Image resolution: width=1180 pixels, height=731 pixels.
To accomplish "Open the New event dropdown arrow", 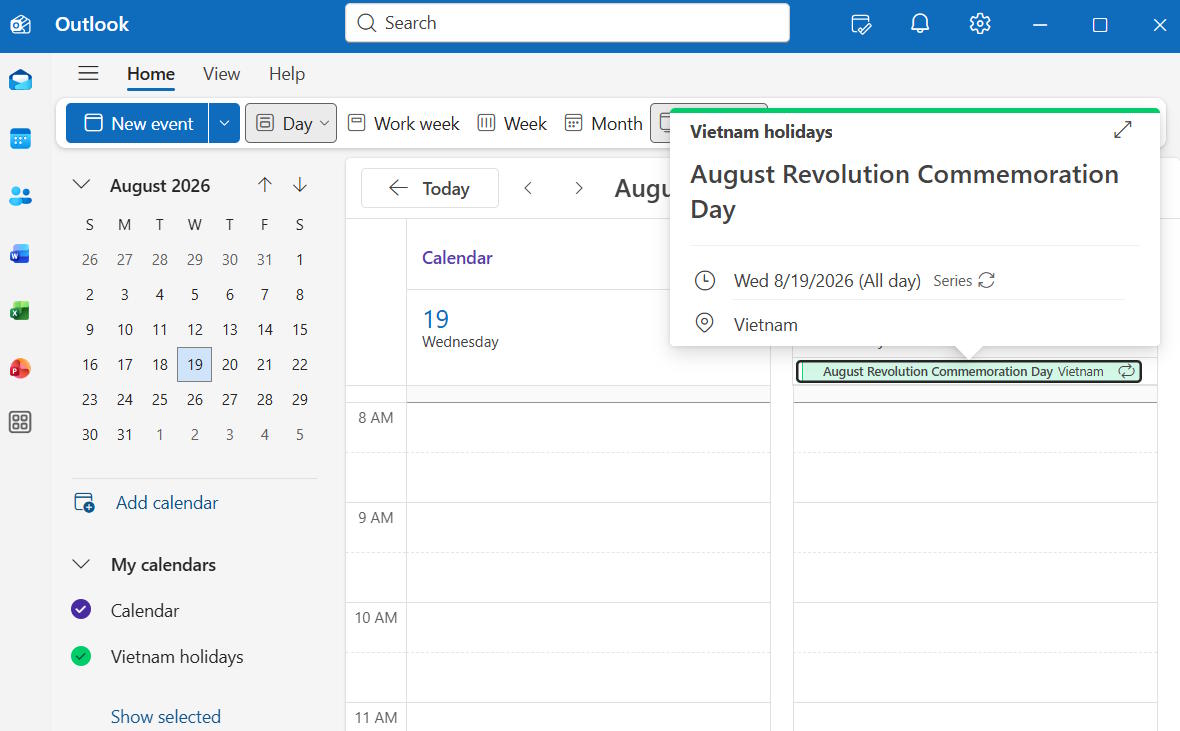I will (224, 123).
